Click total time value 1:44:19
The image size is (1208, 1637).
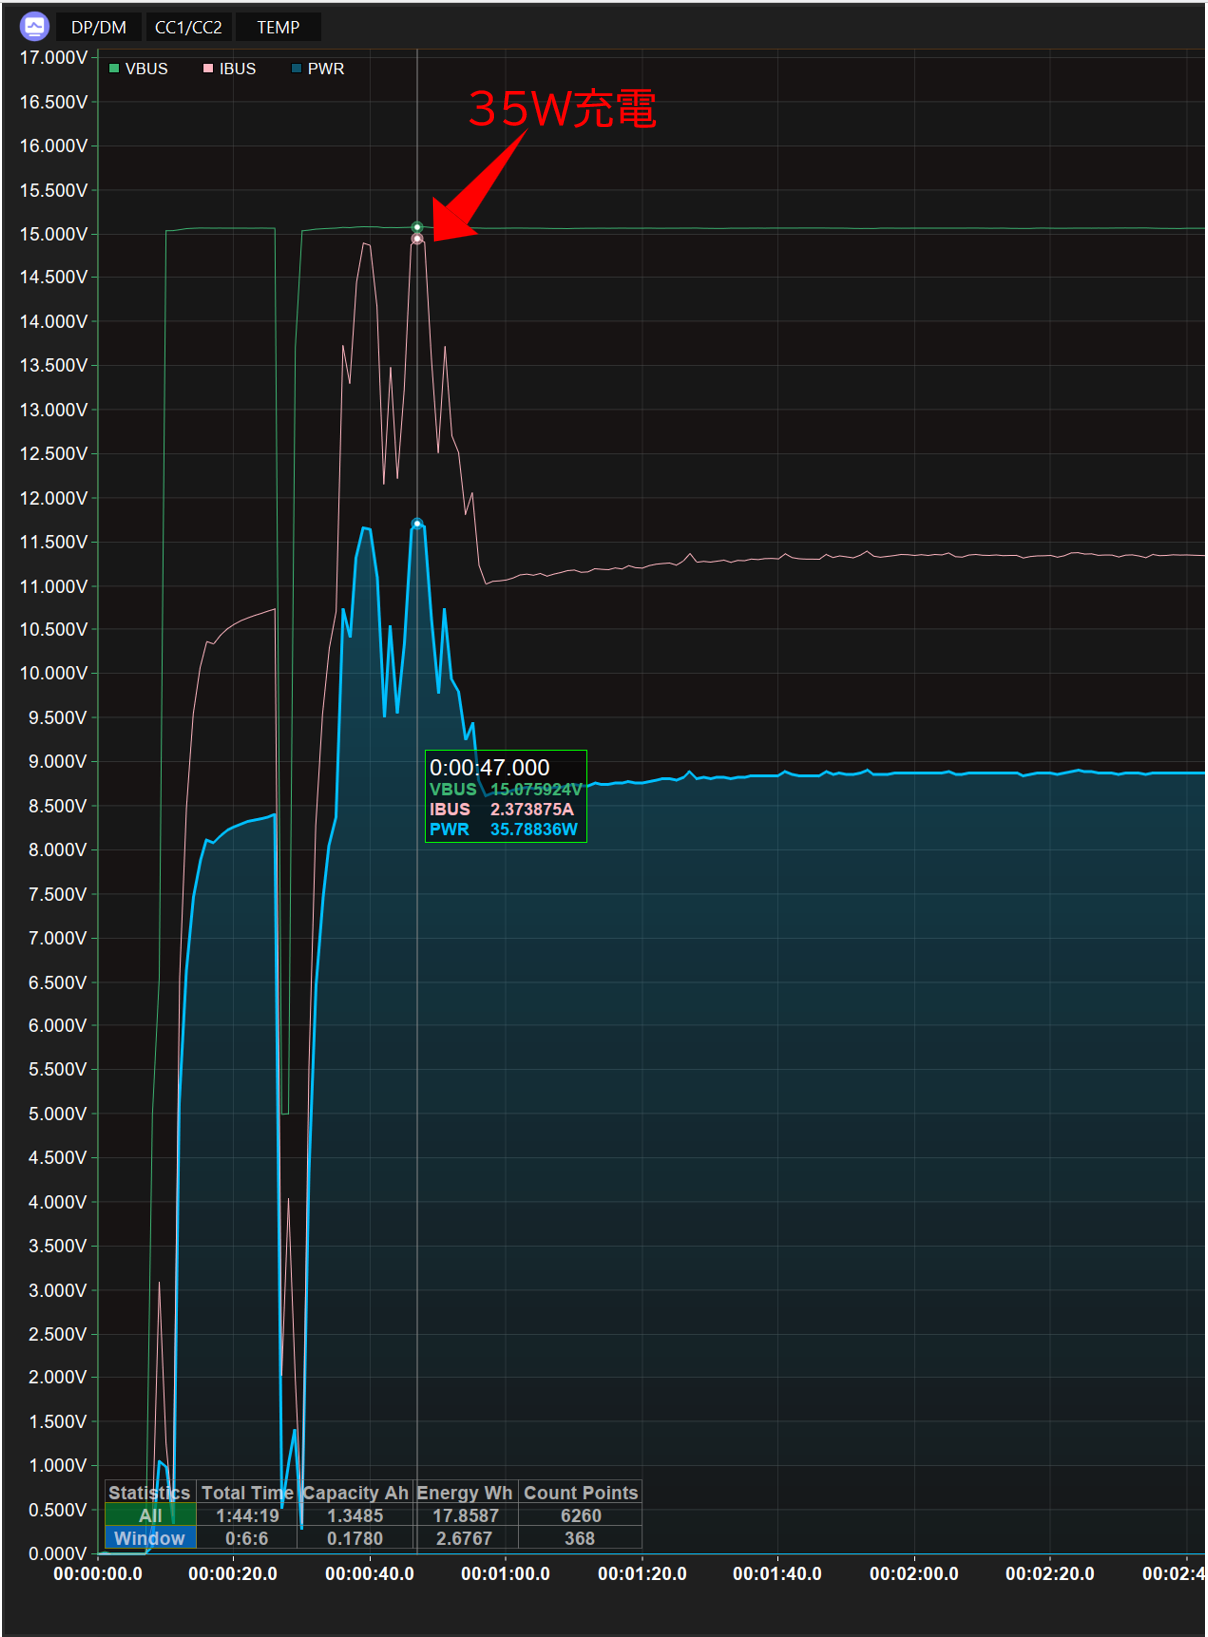[248, 1515]
